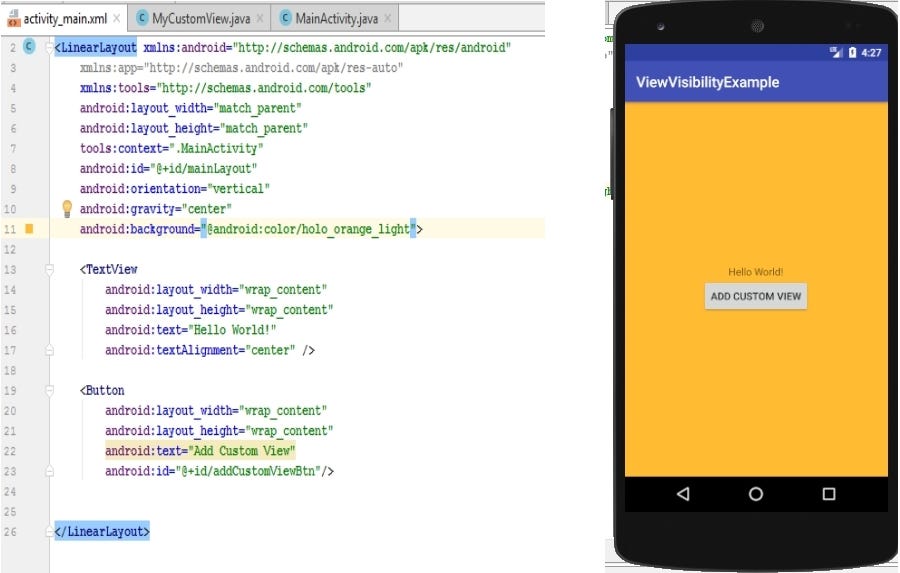The image size is (900, 573).
Task: Click the android:orientation="vertical" line
Action: click(174, 189)
